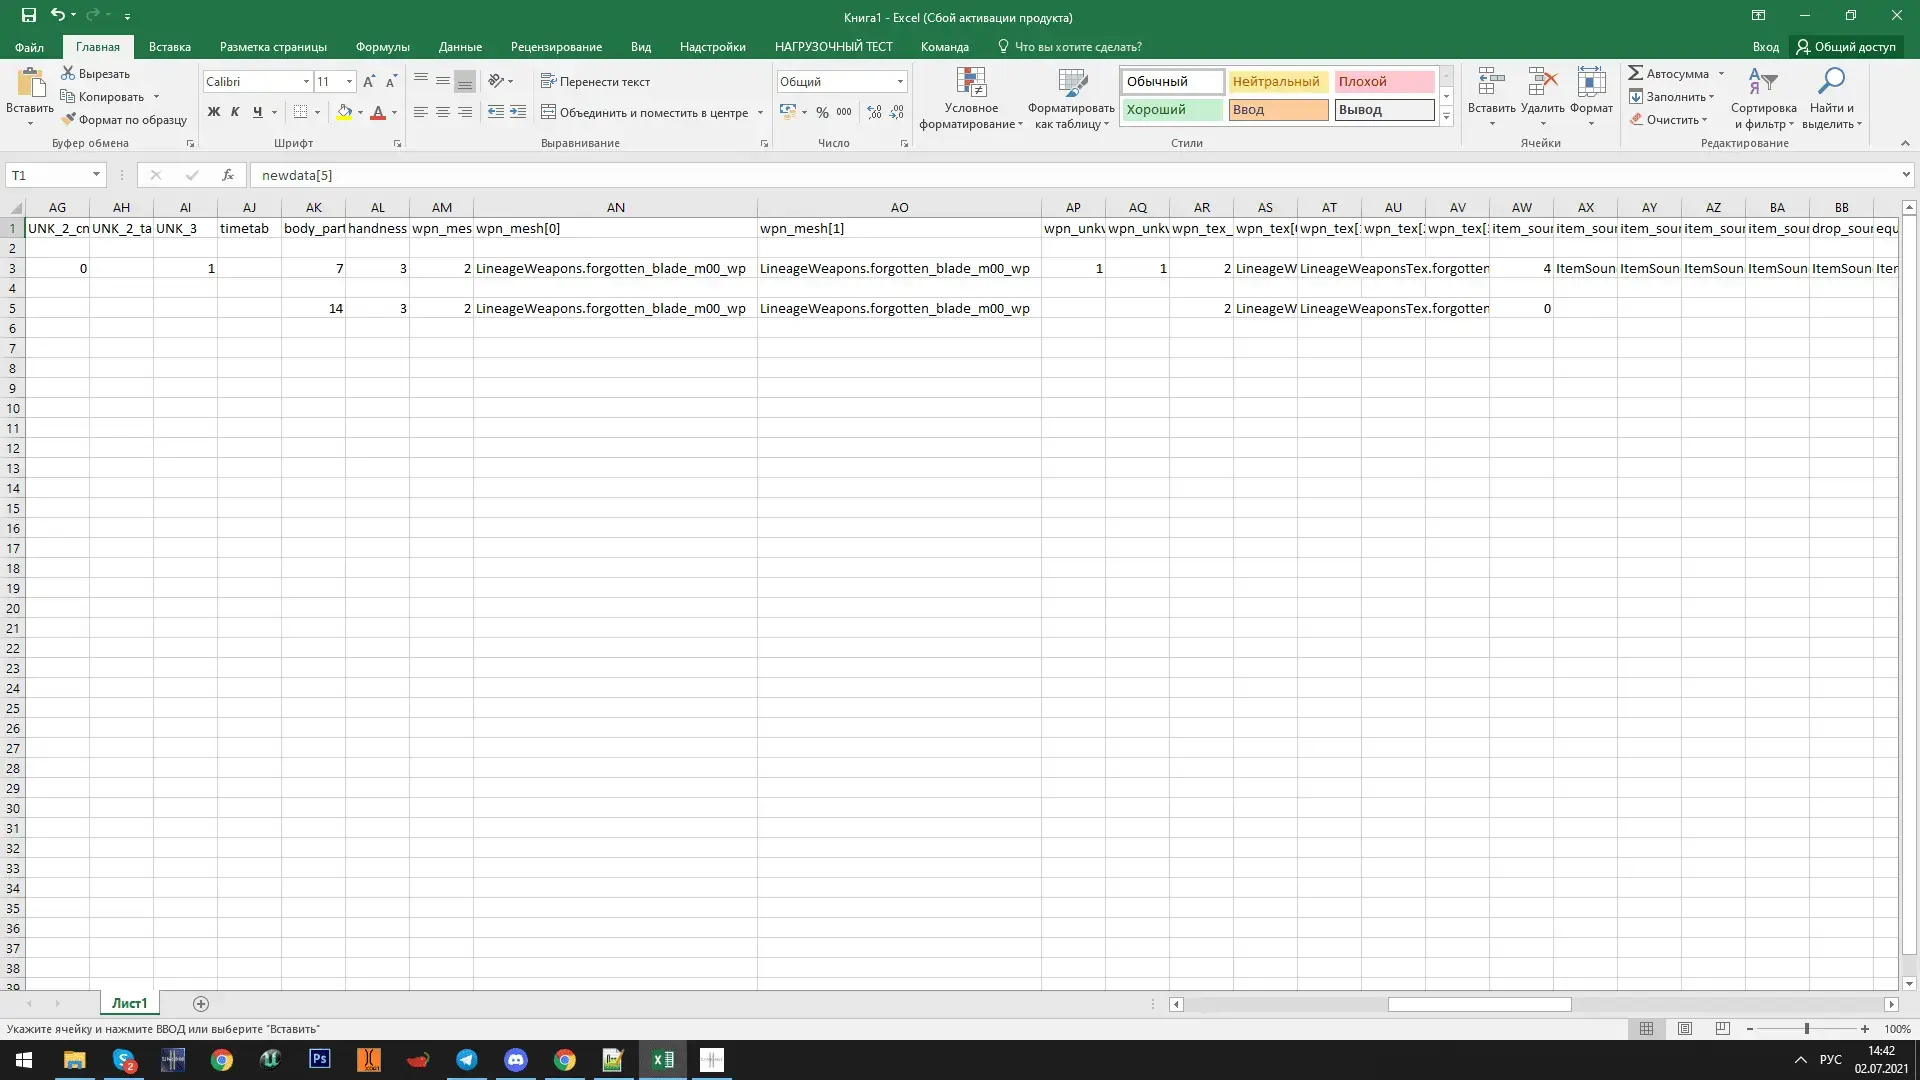Apply the Плохой cell style

1384,81
